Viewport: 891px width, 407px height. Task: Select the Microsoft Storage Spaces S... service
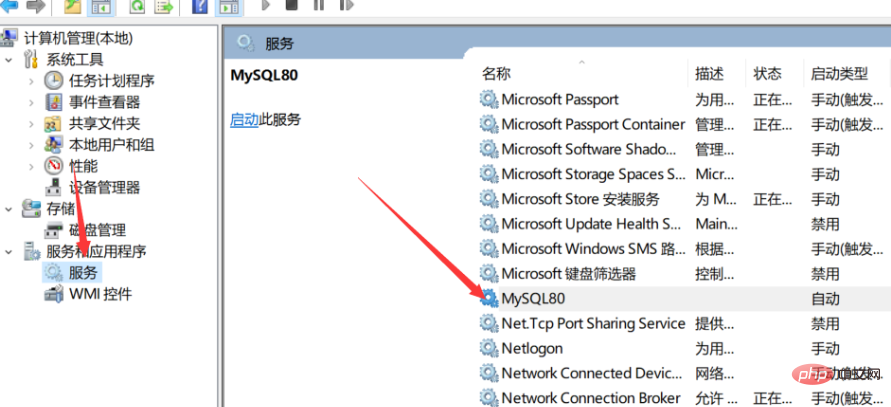[593, 174]
